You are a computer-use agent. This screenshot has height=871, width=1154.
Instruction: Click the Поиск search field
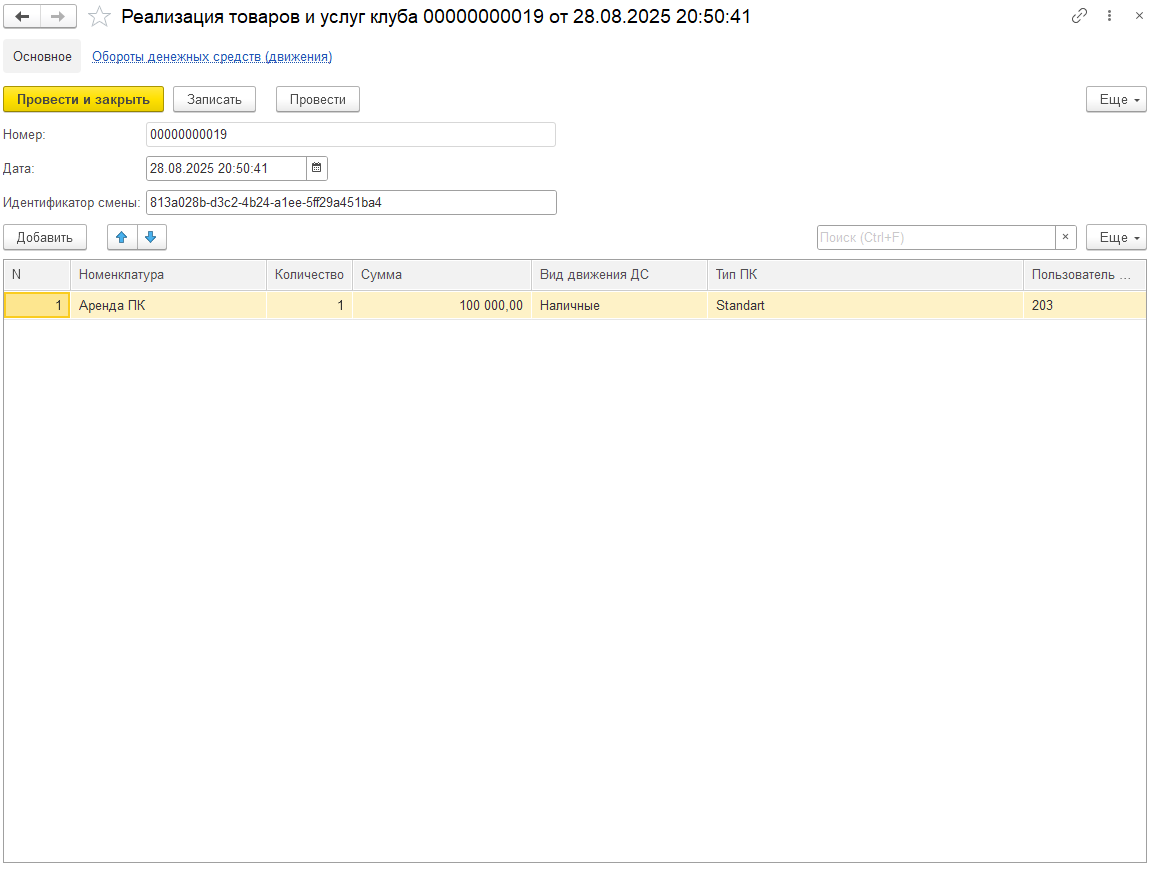click(935, 237)
